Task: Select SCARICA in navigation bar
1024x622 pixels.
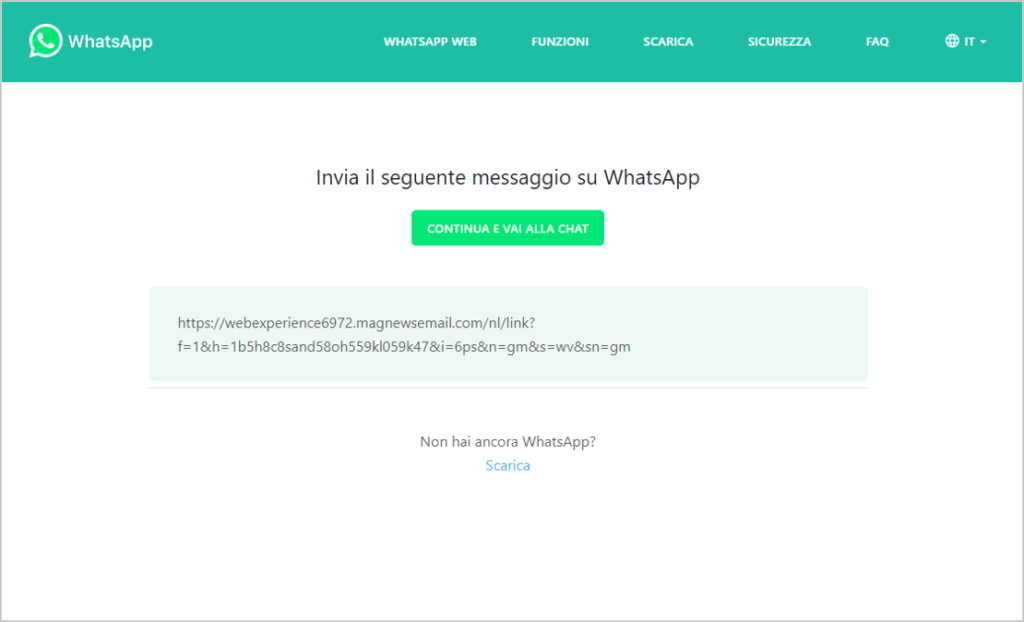Action: tap(668, 42)
